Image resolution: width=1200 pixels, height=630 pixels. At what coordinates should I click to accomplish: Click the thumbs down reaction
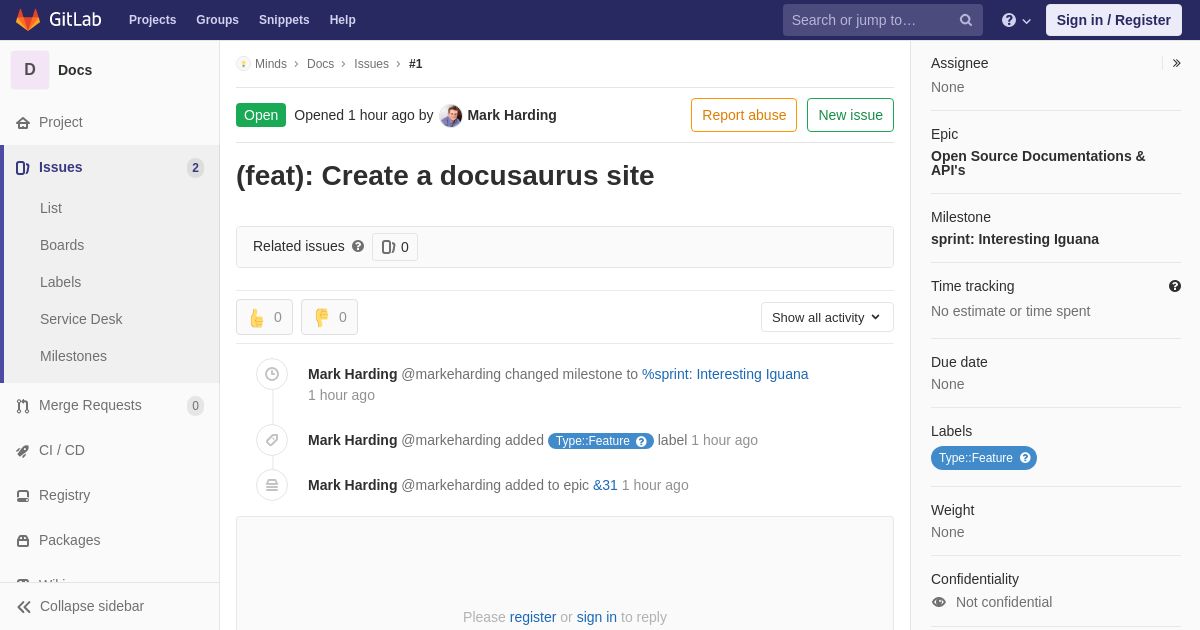[x=329, y=317]
